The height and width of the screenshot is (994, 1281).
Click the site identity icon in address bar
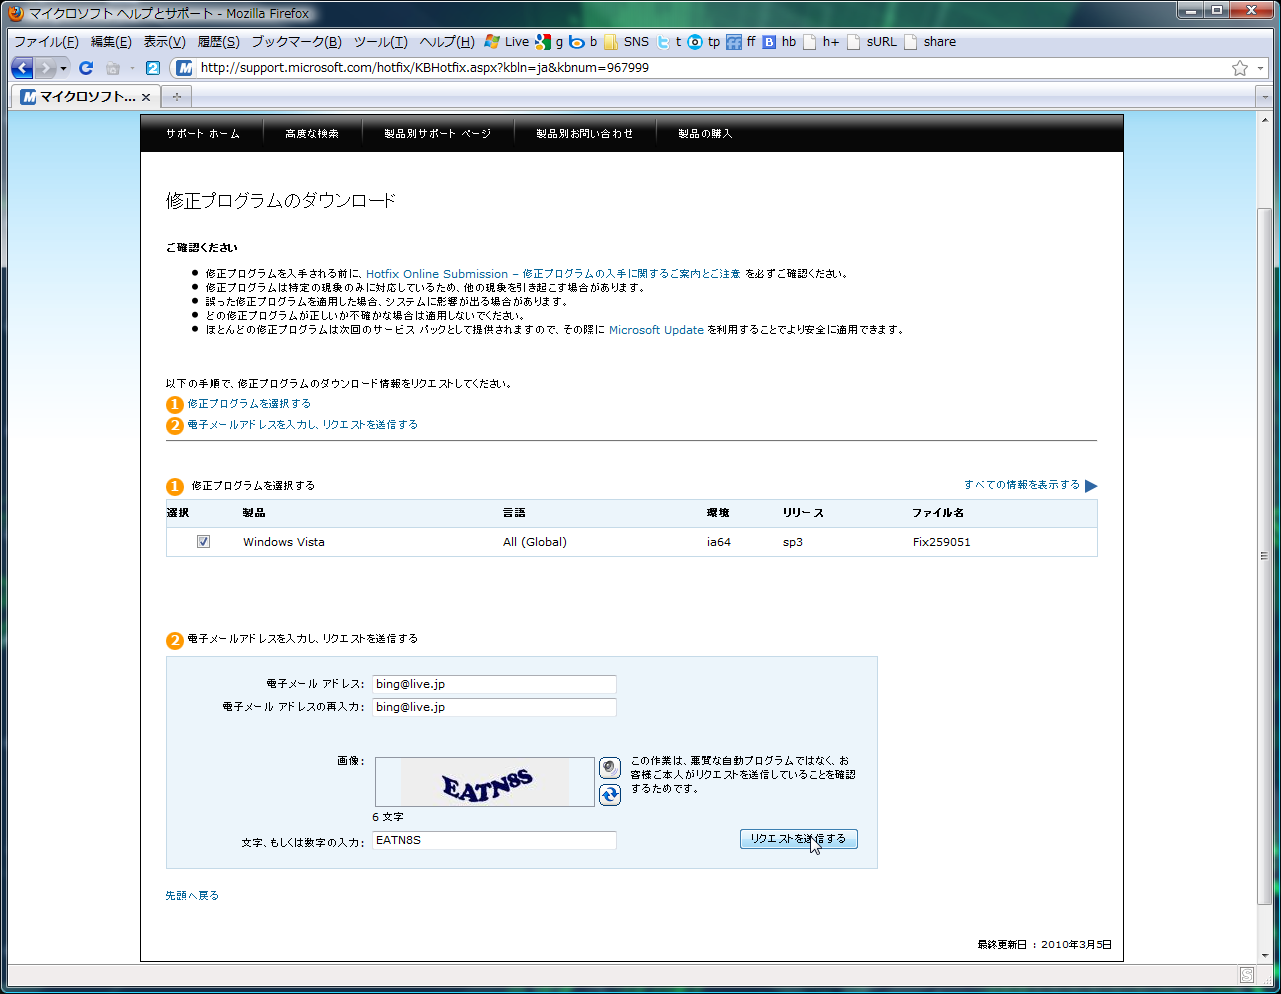(184, 68)
